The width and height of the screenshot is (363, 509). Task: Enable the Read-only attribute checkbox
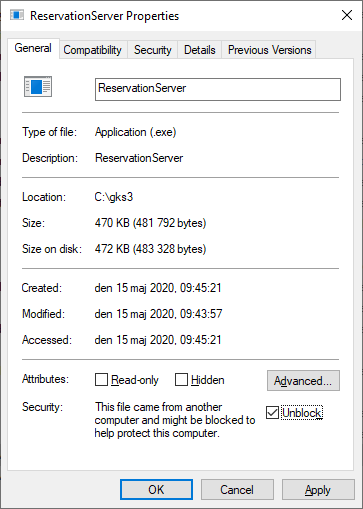click(x=101, y=380)
